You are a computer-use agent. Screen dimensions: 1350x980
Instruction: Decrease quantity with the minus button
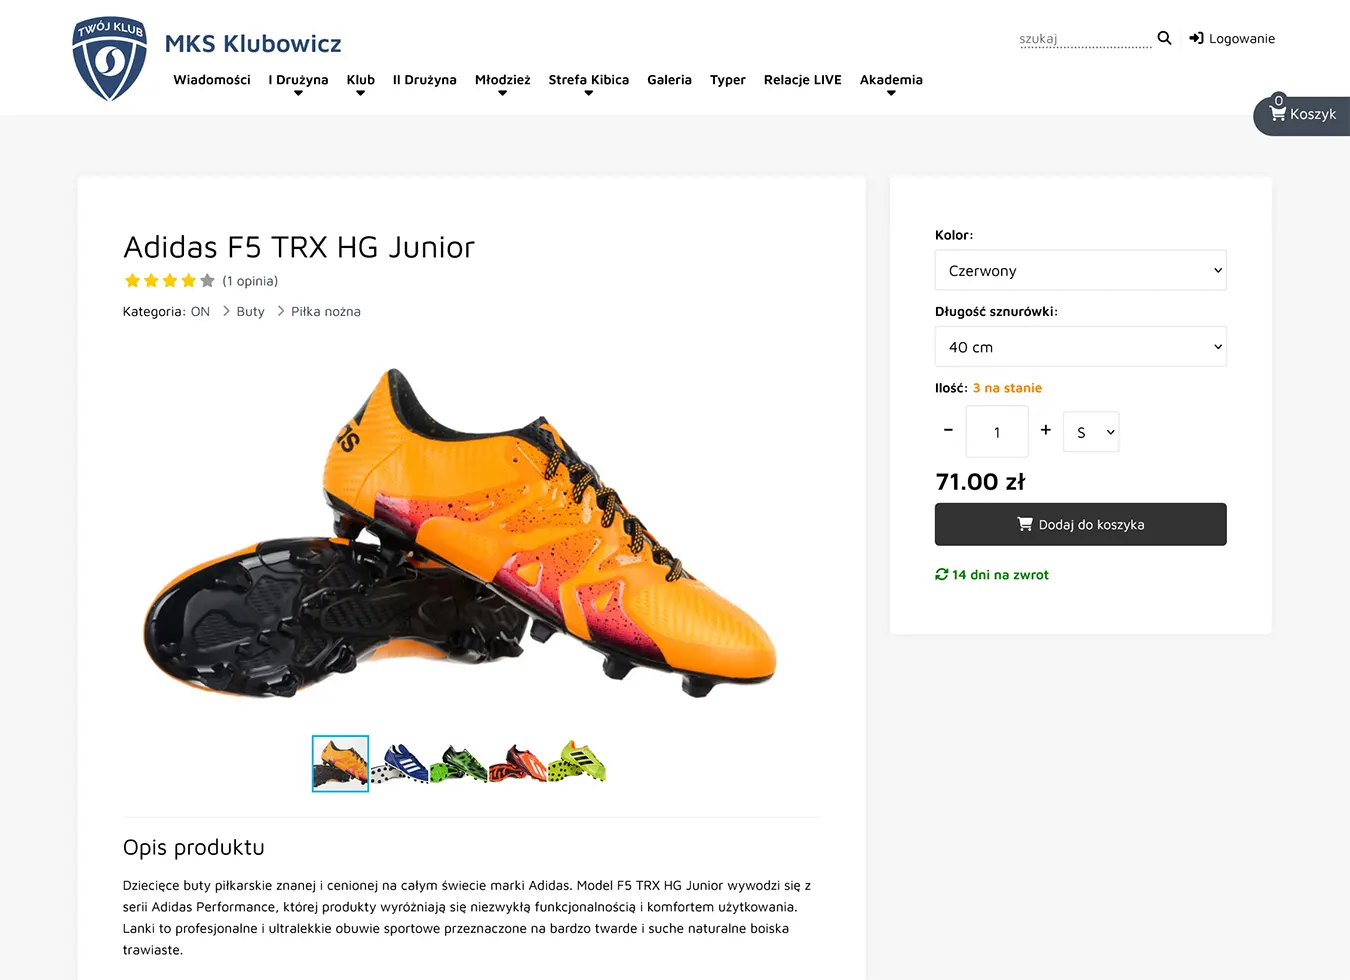click(948, 430)
